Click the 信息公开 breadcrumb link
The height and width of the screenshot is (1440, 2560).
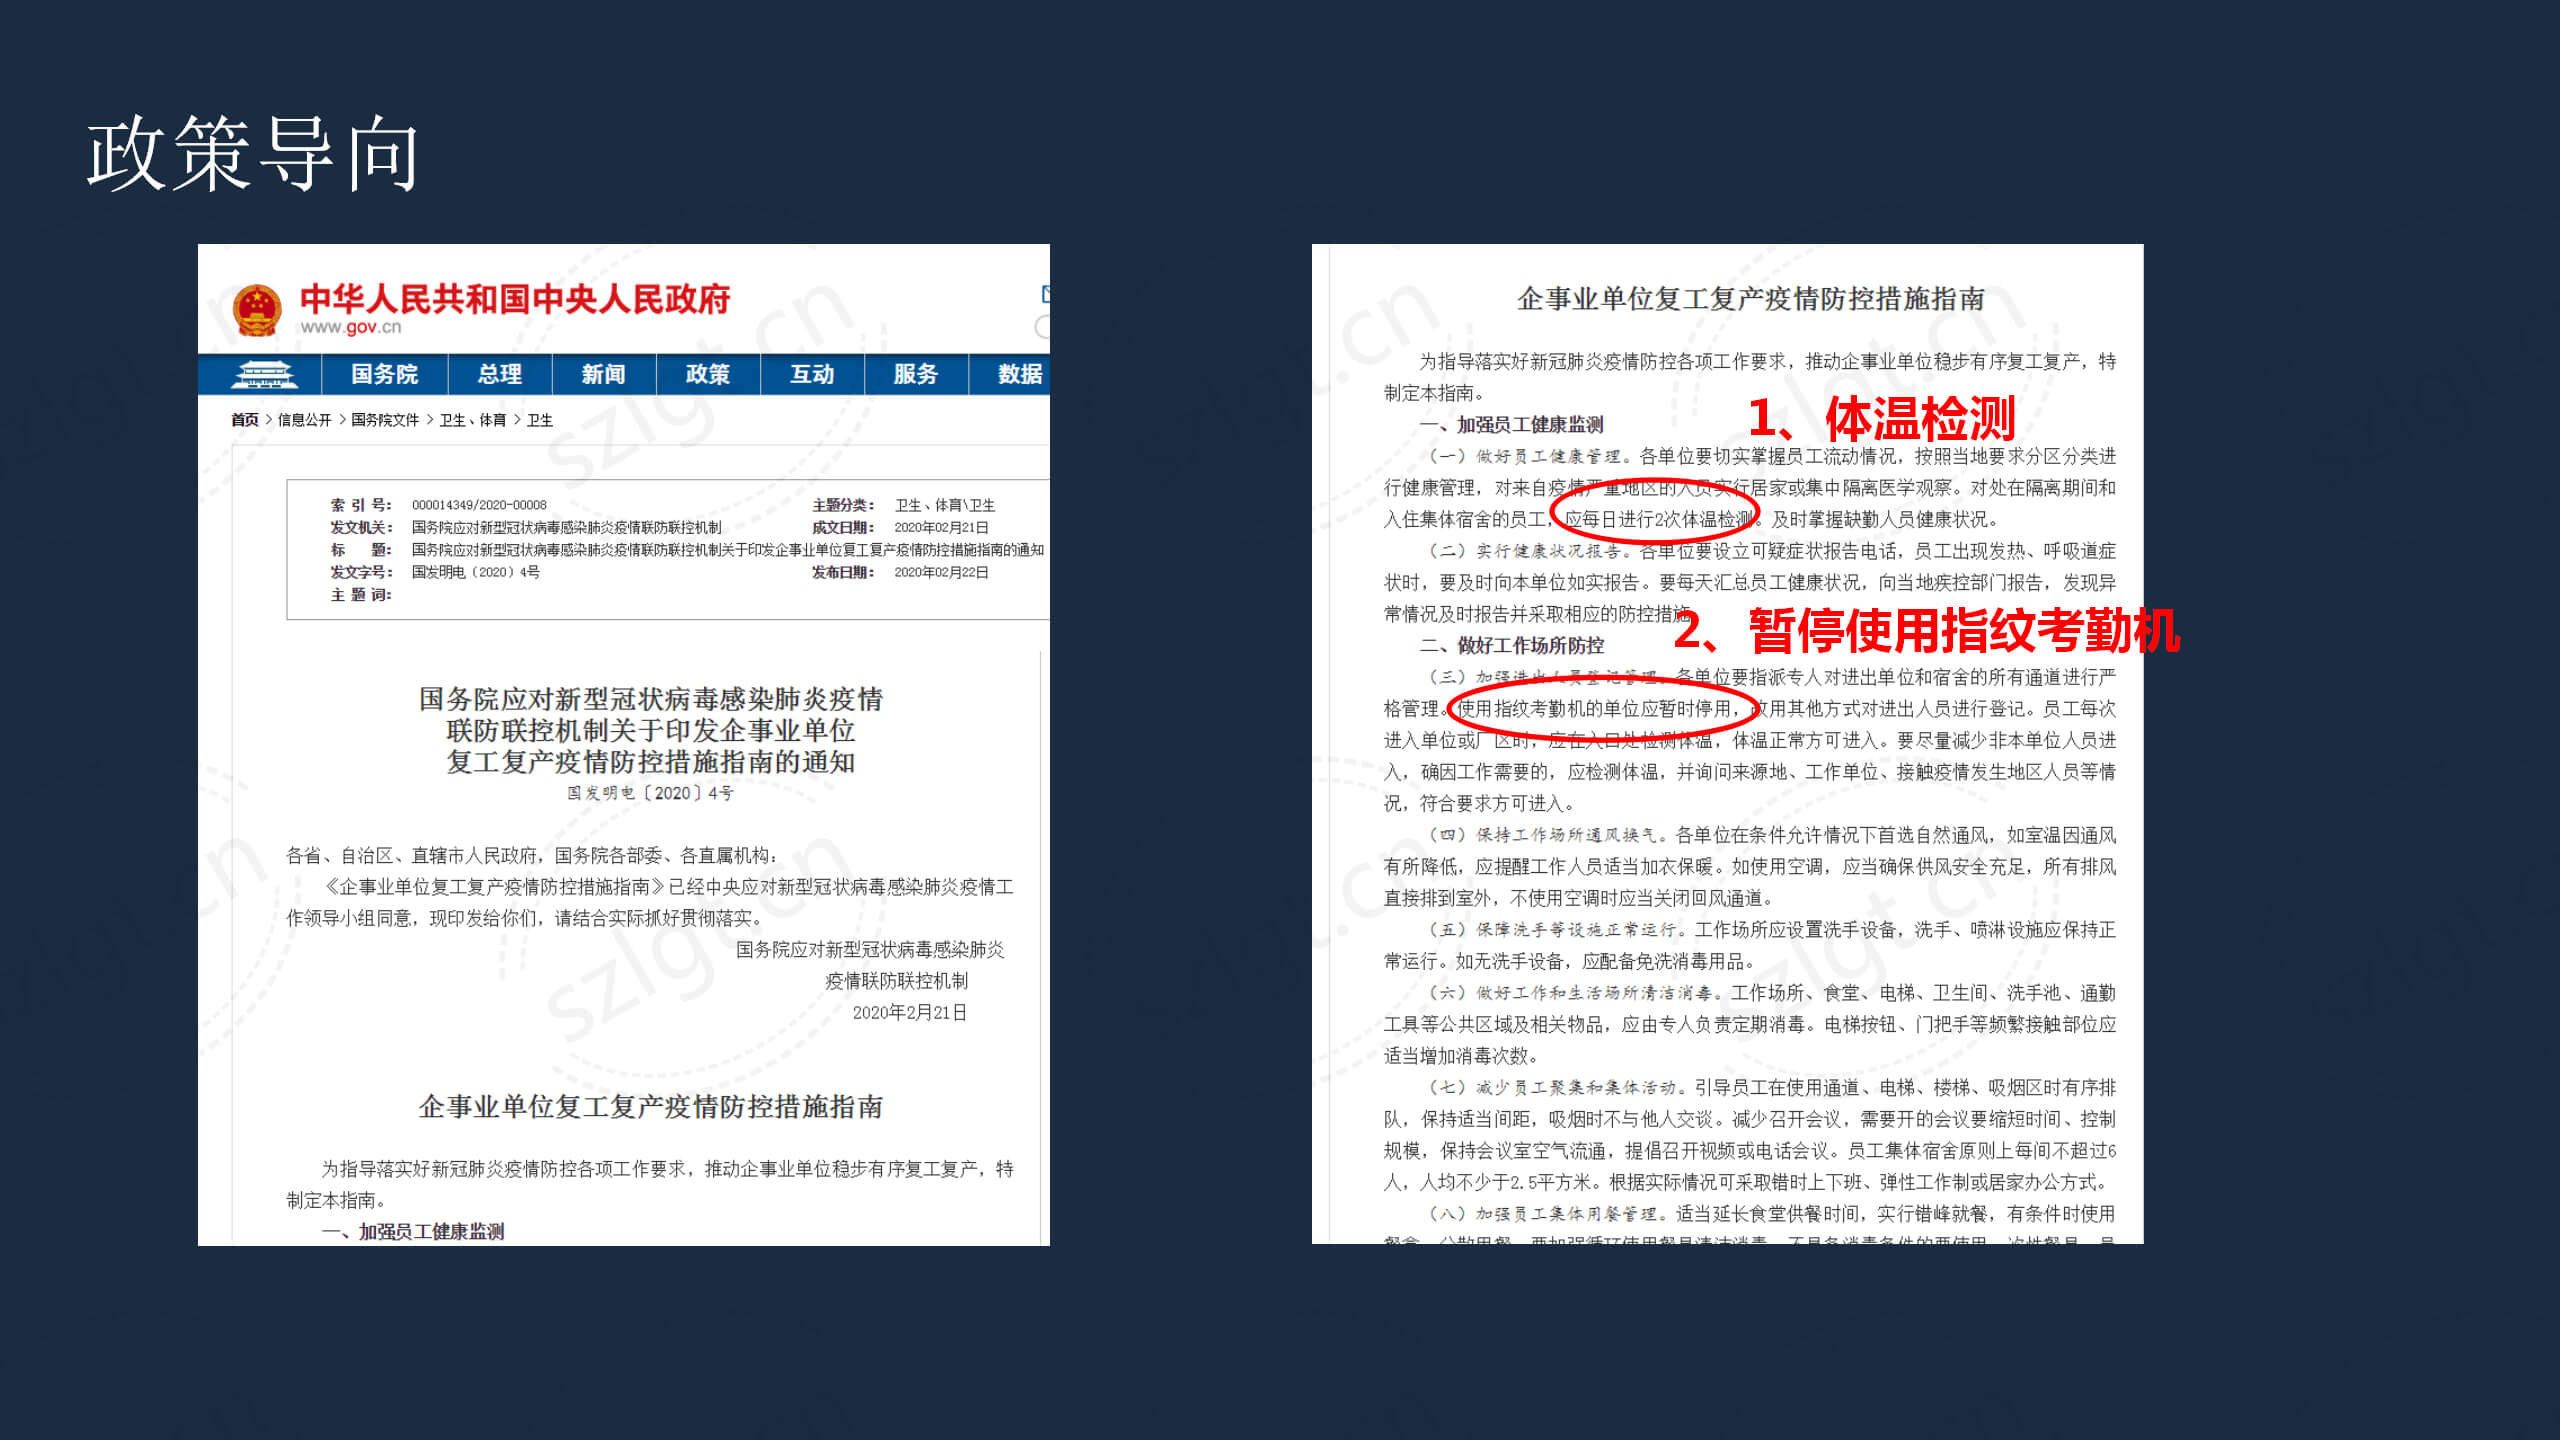304,420
